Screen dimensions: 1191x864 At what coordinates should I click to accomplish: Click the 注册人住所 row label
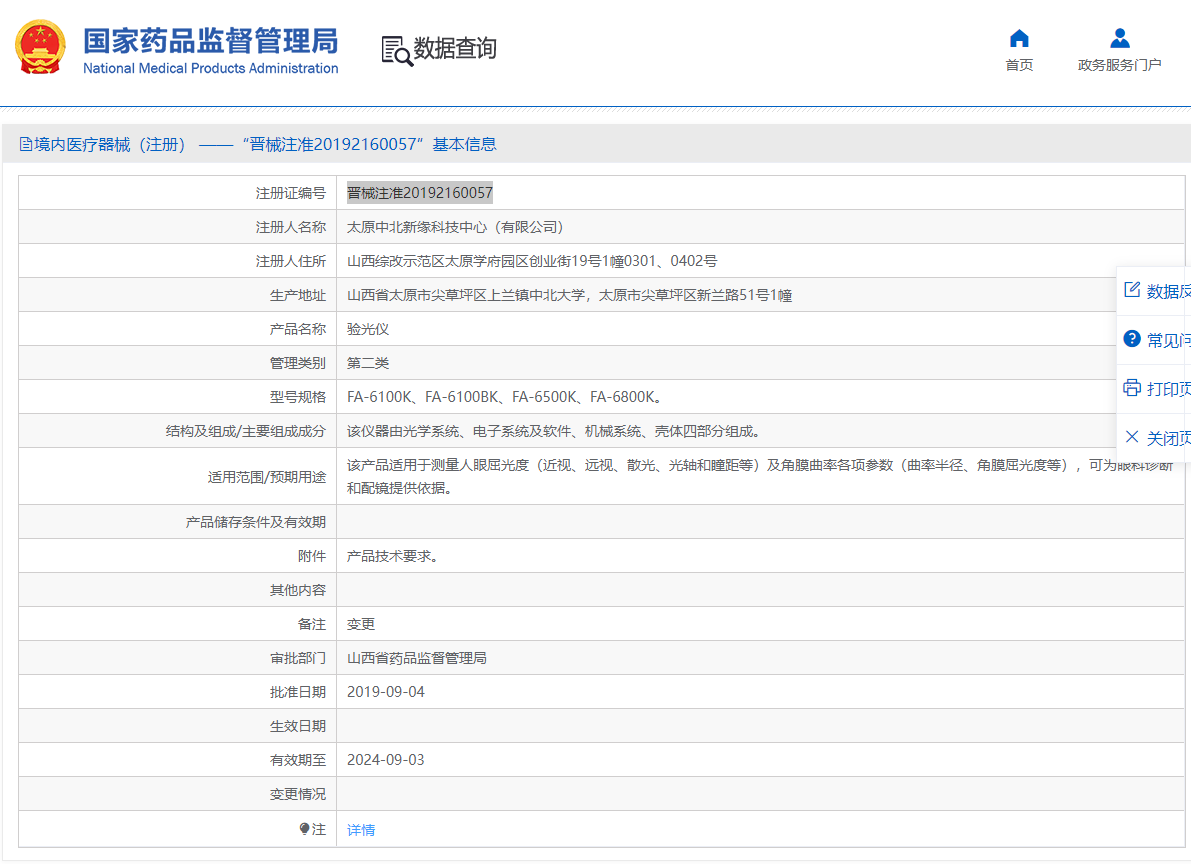point(290,261)
